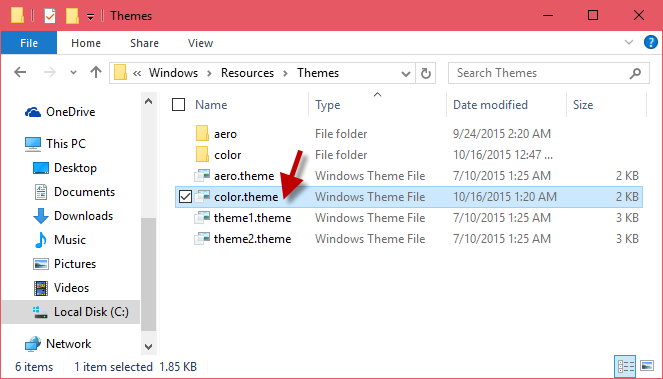This screenshot has height=379, width=663.
Task: Click the color.theme file icon
Action: [202, 197]
